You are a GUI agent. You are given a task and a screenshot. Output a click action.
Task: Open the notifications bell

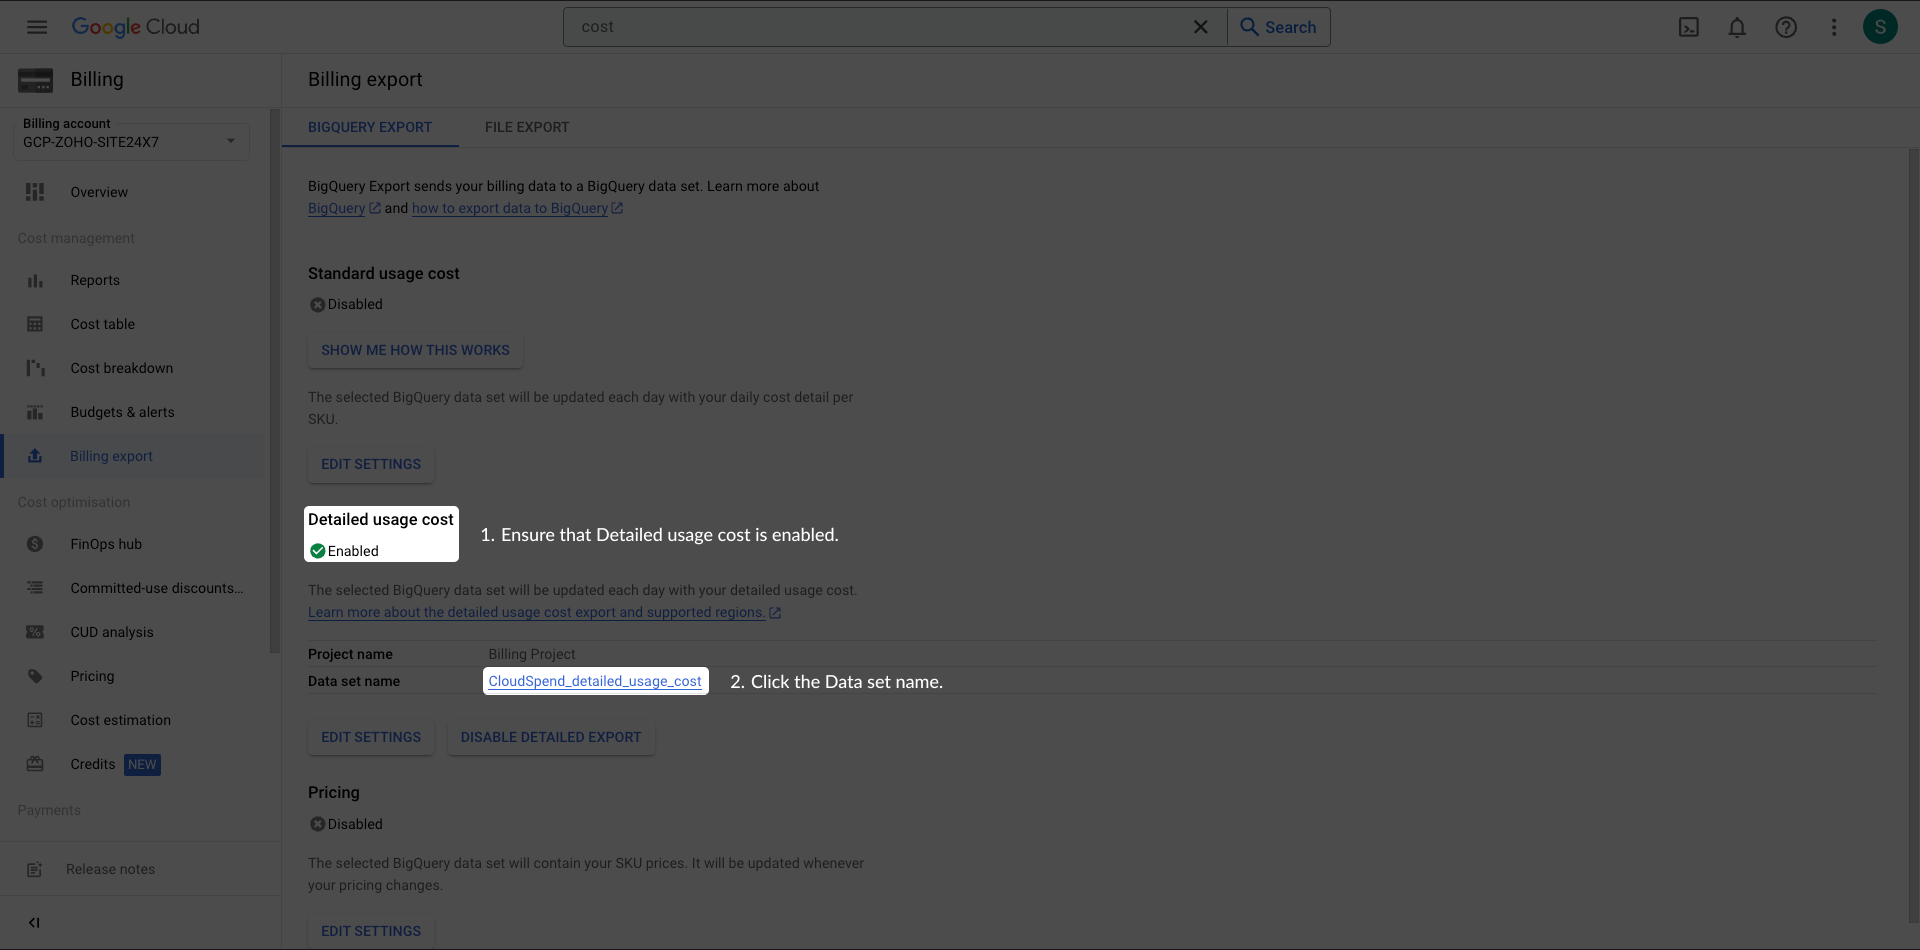pos(1737,27)
